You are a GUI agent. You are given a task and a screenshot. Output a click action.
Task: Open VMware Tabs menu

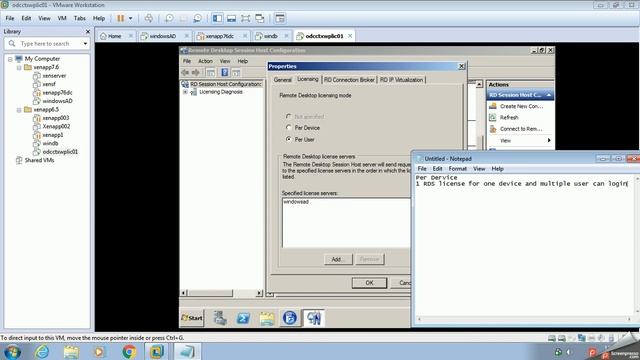point(80,18)
